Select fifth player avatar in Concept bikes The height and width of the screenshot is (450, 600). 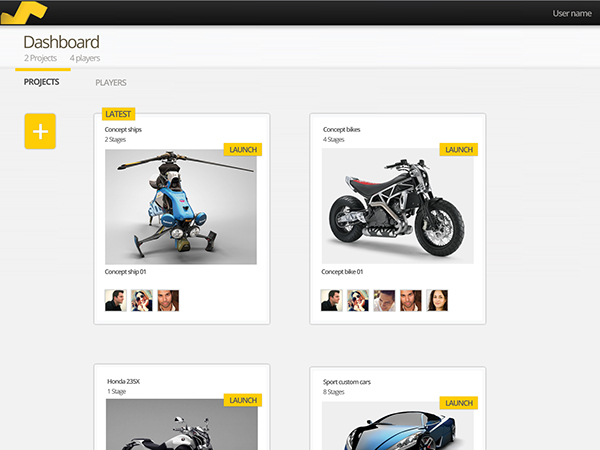437,300
